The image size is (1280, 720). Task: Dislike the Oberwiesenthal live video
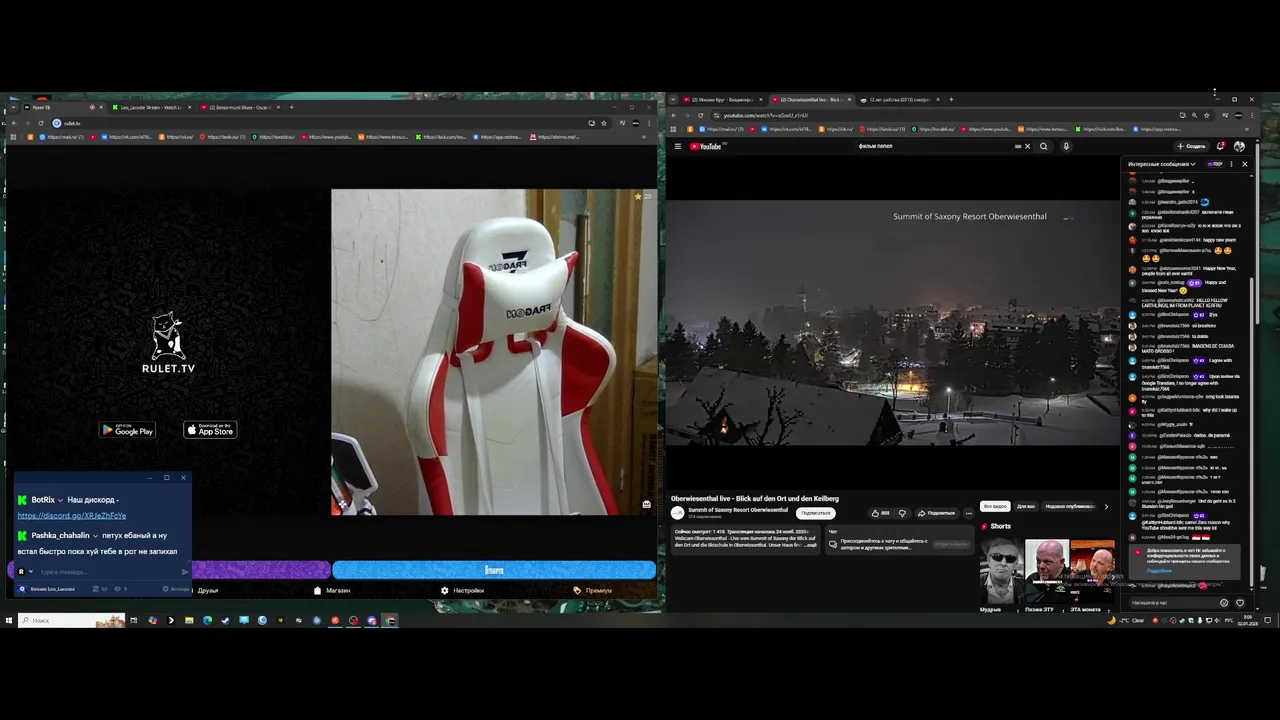click(902, 513)
